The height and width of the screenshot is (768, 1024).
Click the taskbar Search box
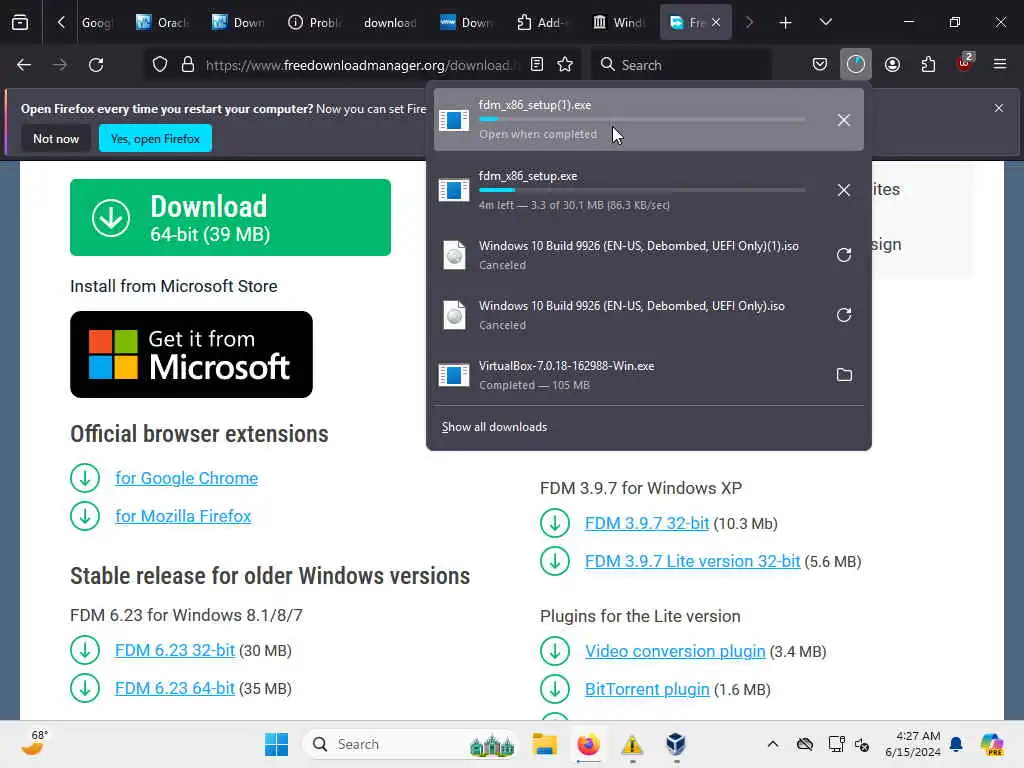[410, 744]
